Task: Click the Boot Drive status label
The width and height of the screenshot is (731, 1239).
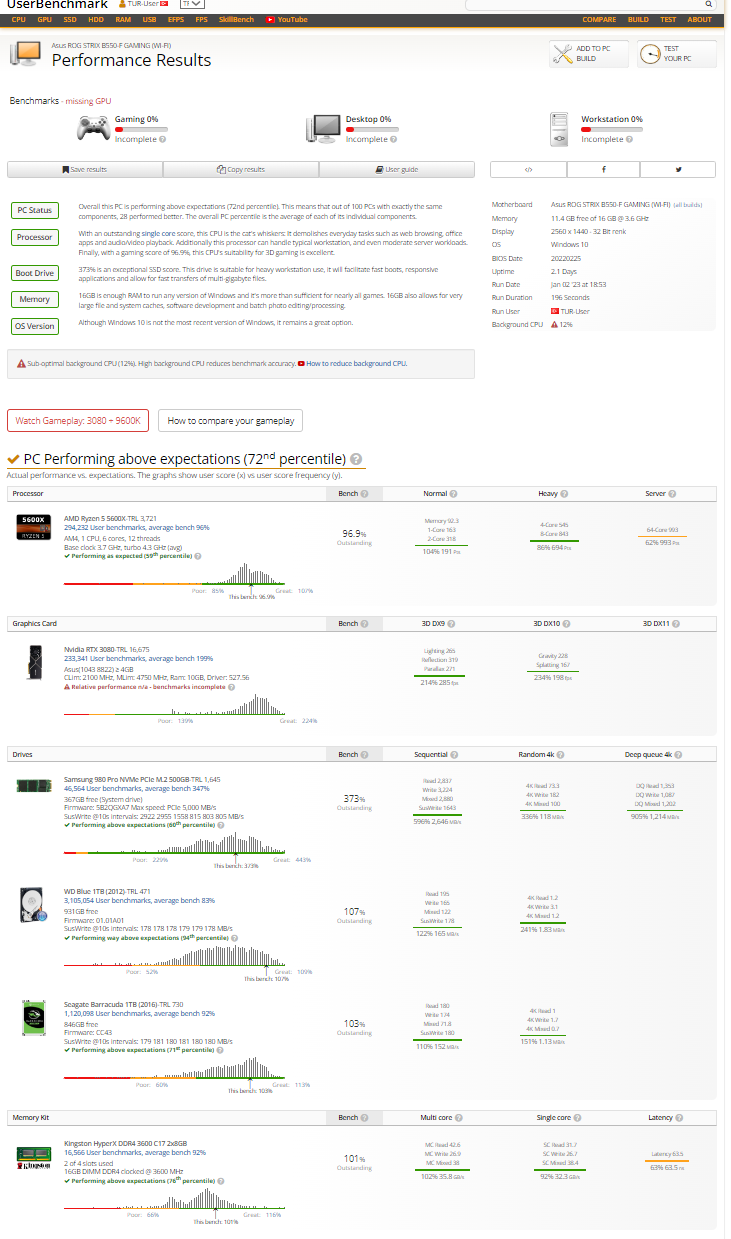Action: coord(34,273)
